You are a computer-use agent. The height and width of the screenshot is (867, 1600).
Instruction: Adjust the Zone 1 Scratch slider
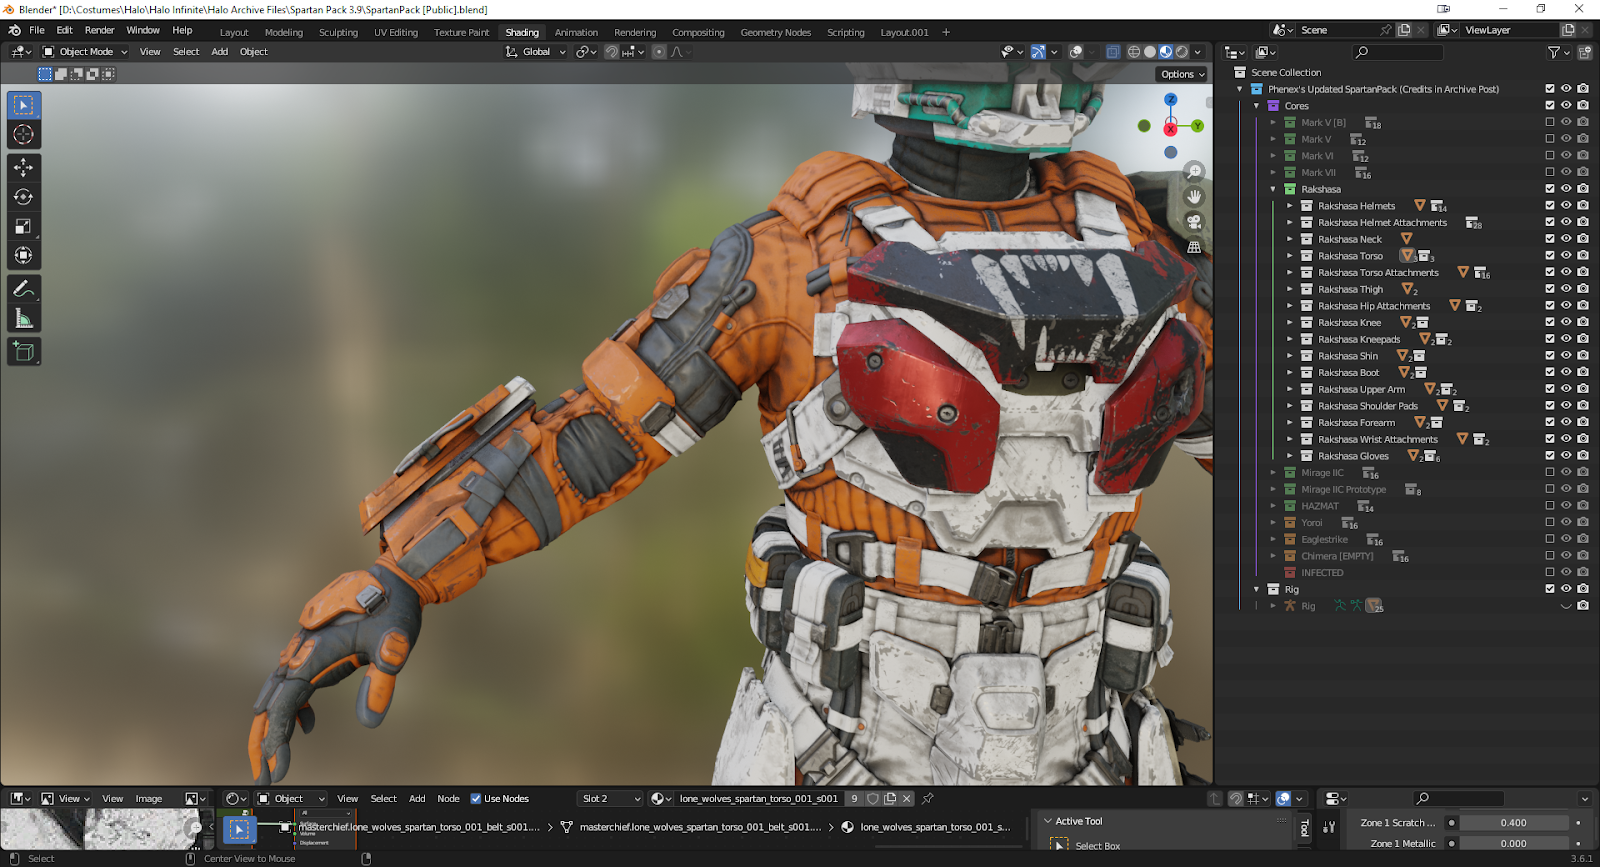(1512, 823)
